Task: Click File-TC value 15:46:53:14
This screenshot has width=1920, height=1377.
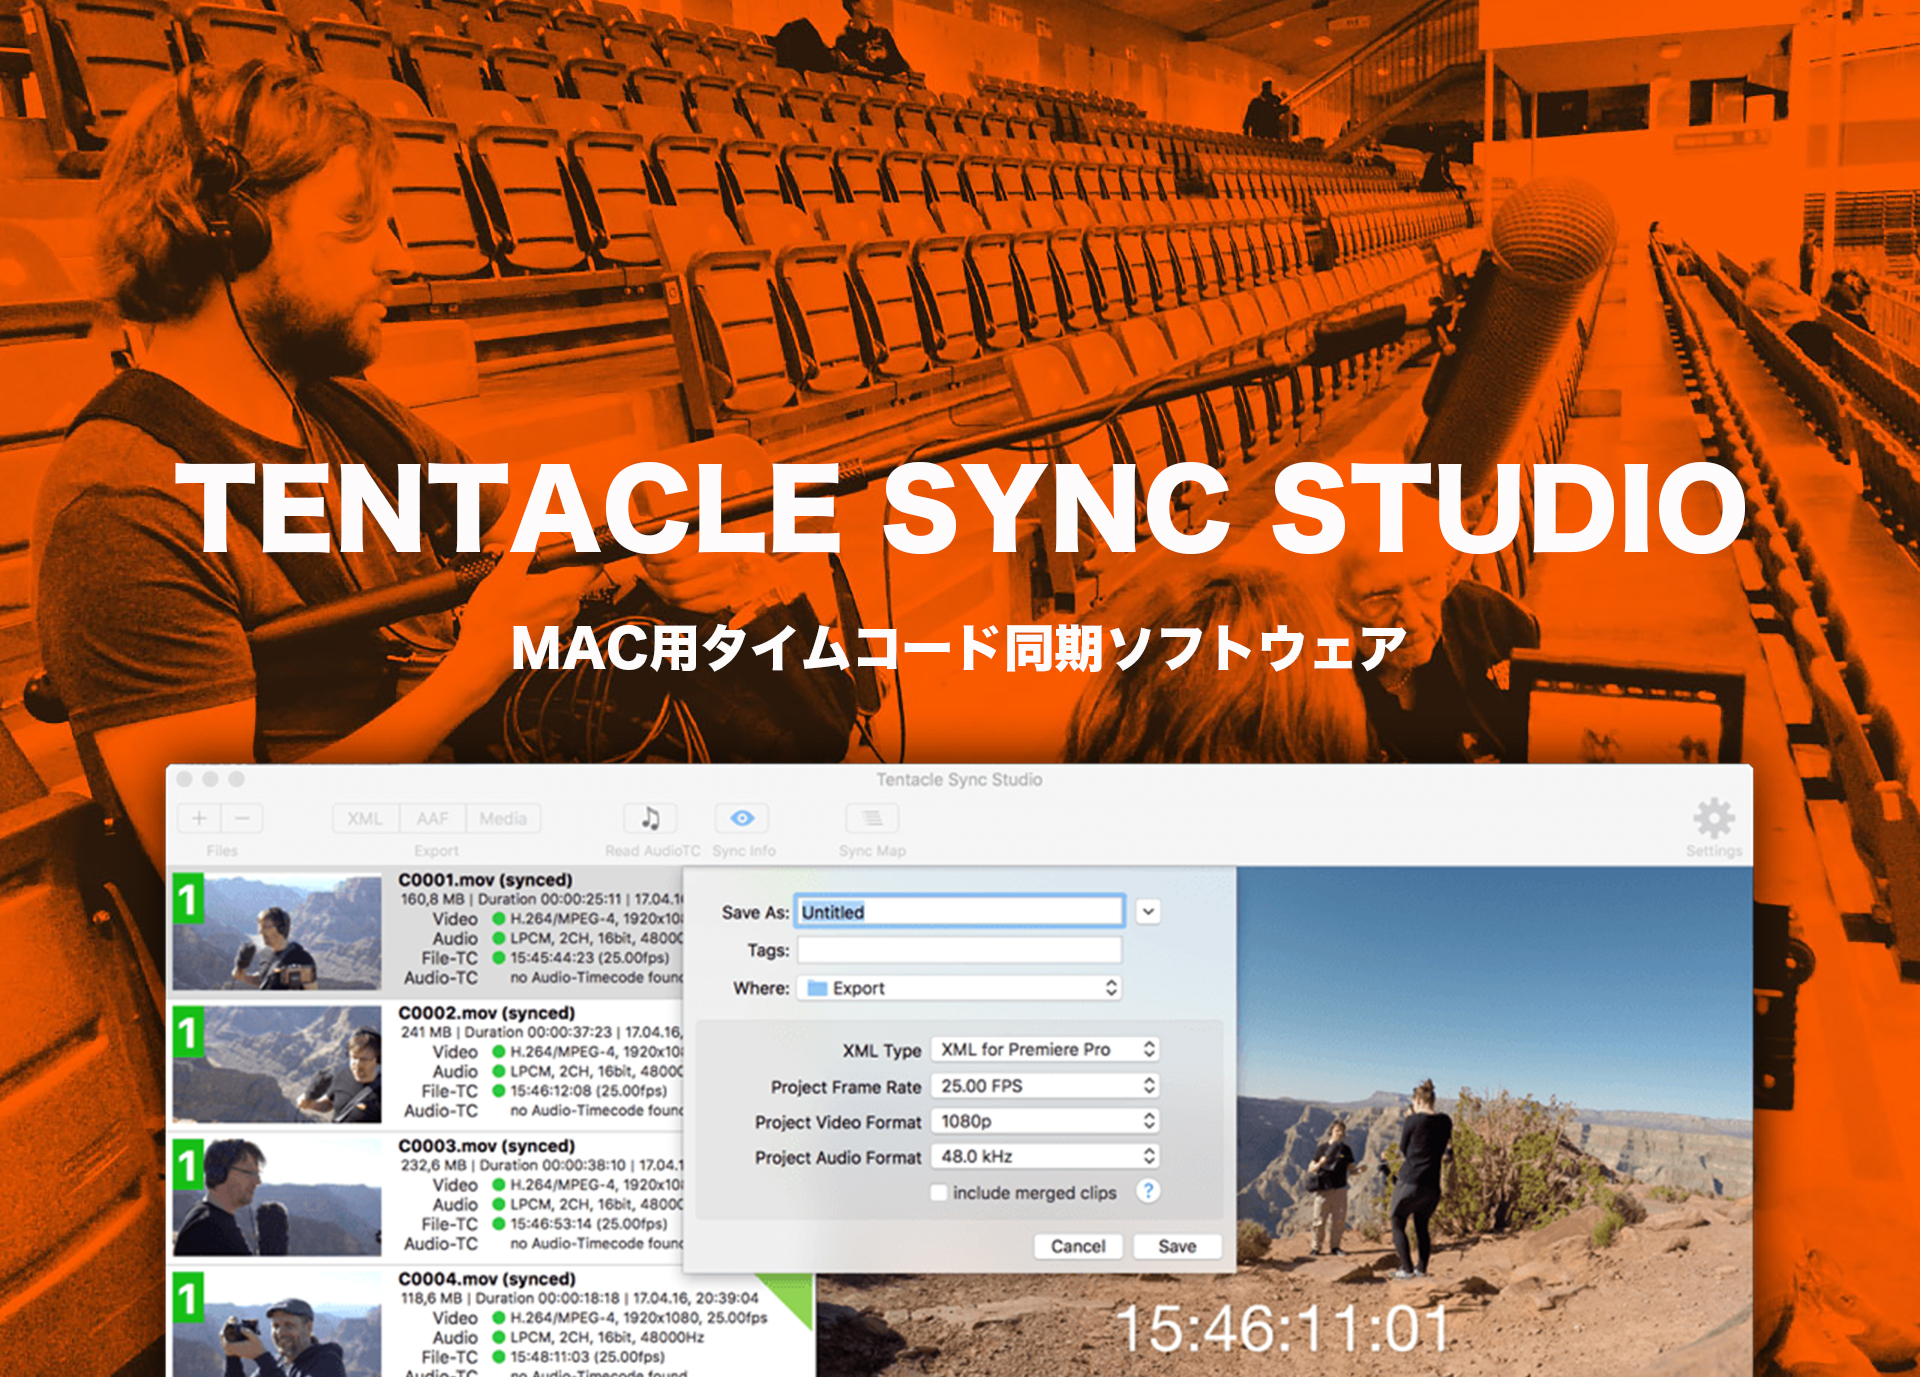Action: [588, 1223]
